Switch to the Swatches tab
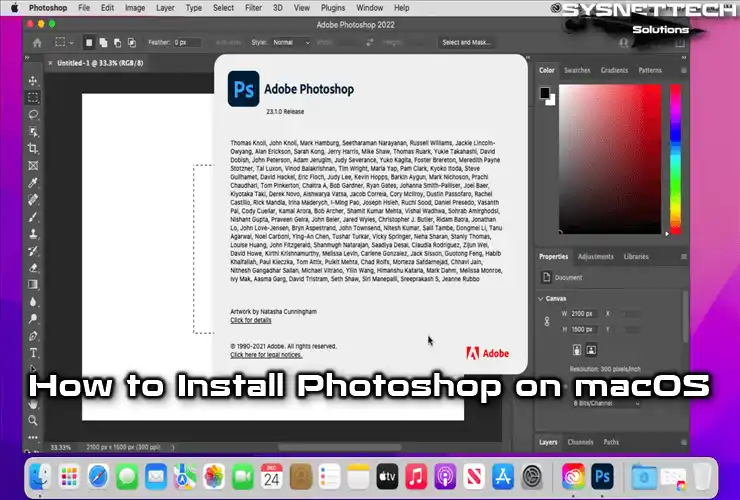The width and height of the screenshot is (740, 500). 577,70
